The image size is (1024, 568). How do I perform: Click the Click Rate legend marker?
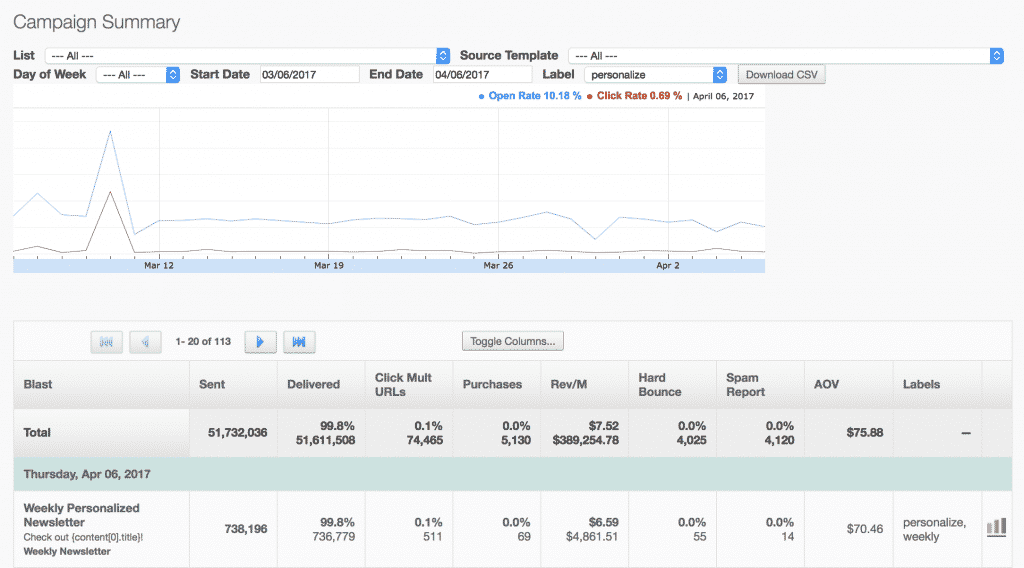tap(590, 97)
